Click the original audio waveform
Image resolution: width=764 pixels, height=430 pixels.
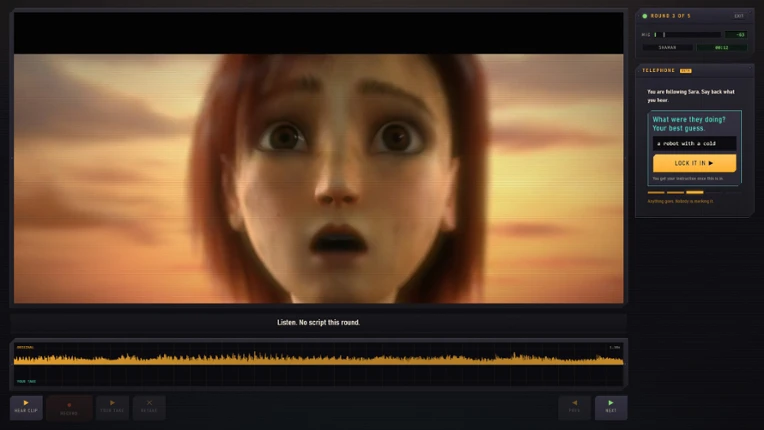coord(319,359)
